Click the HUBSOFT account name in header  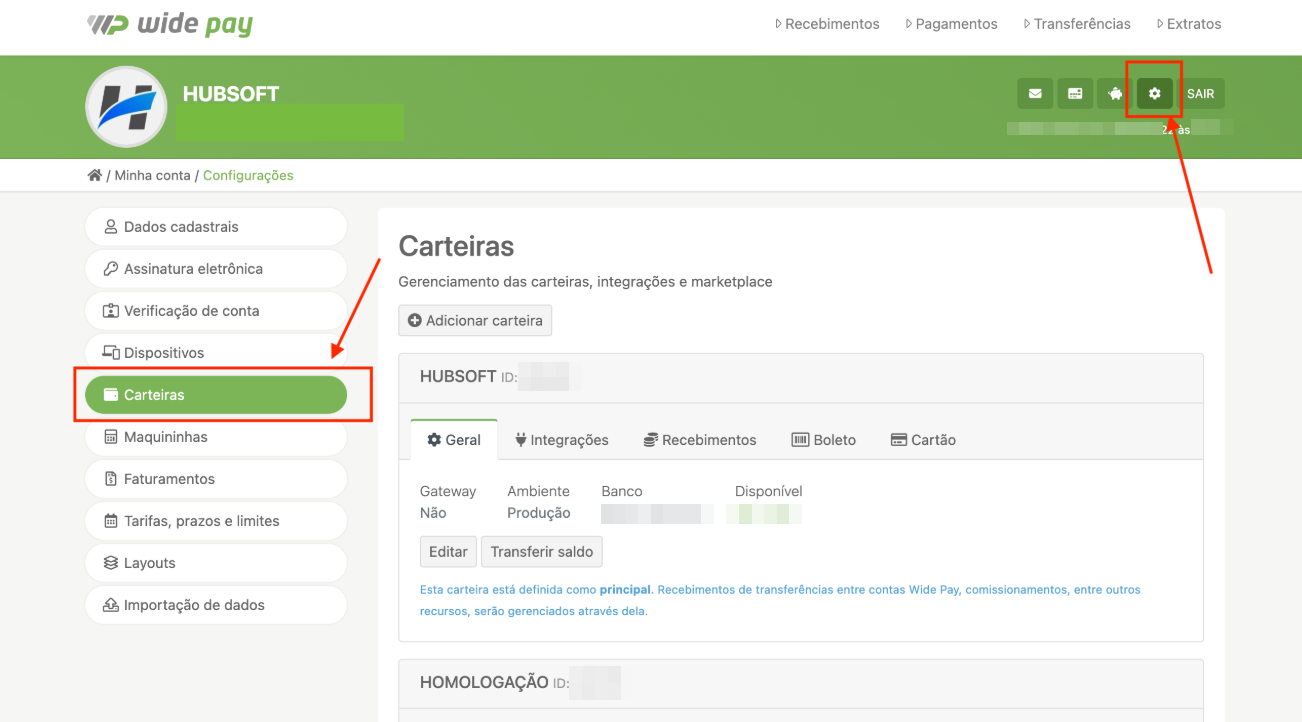click(231, 94)
